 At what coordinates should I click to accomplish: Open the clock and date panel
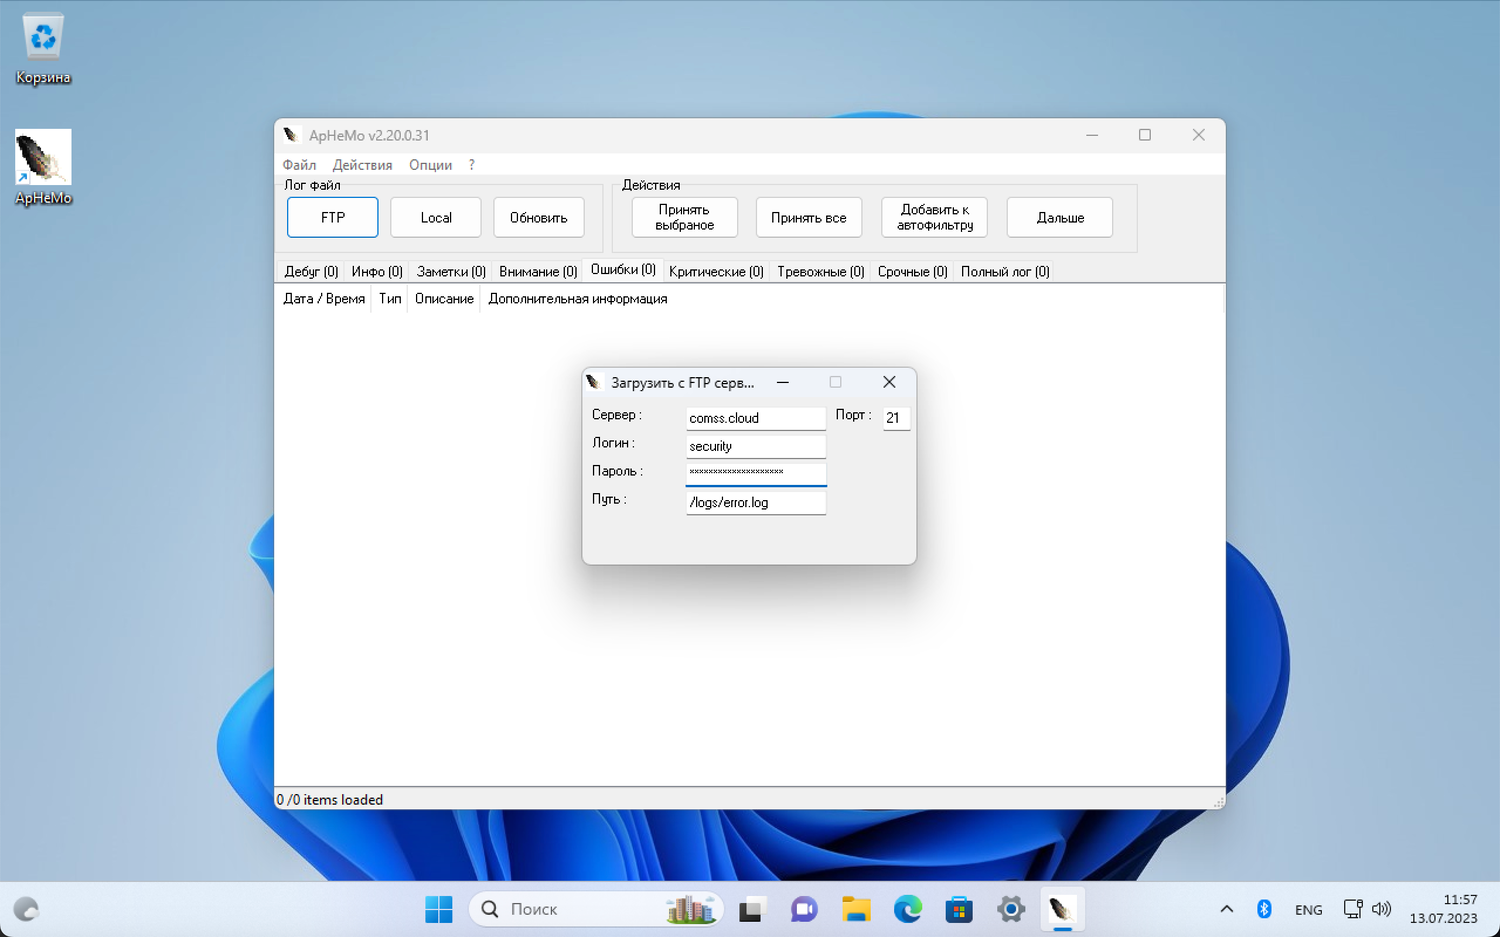pyautogui.click(x=1443, y=909)
